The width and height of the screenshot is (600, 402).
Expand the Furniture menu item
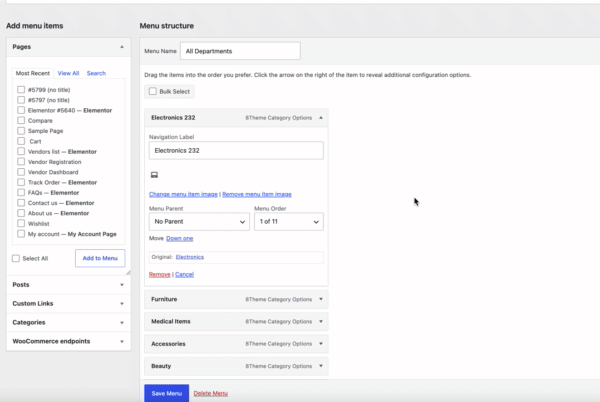point(321,299)
